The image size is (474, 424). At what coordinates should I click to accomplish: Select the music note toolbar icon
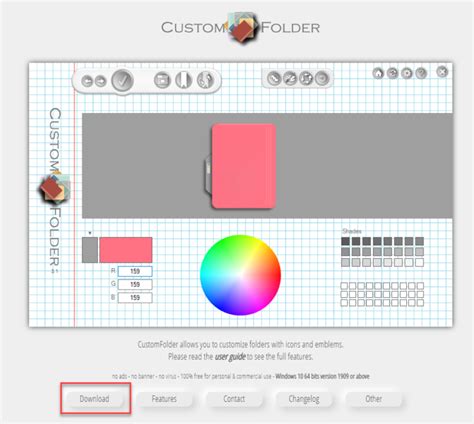point(306,79)
